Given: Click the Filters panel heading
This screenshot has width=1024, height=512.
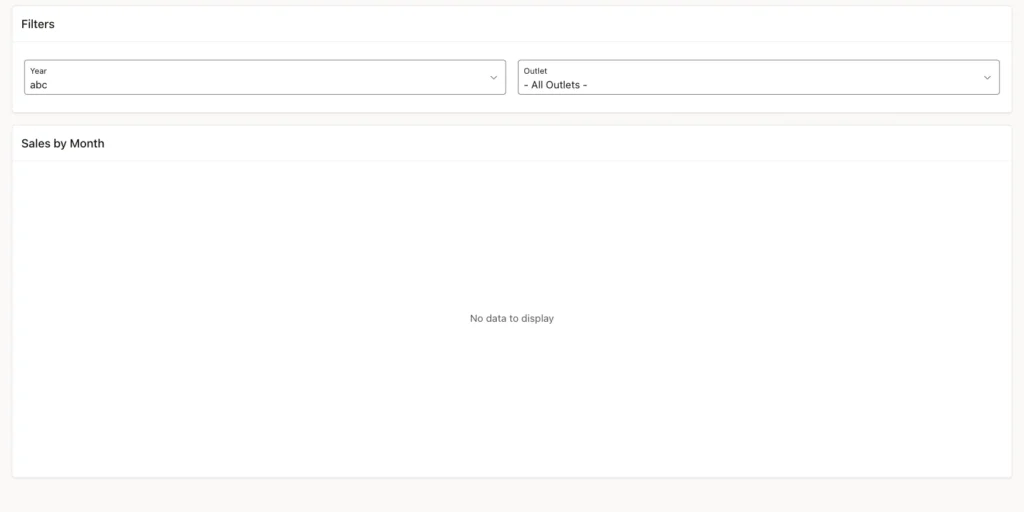Looking at the screenshot, I should pos(38,24).
